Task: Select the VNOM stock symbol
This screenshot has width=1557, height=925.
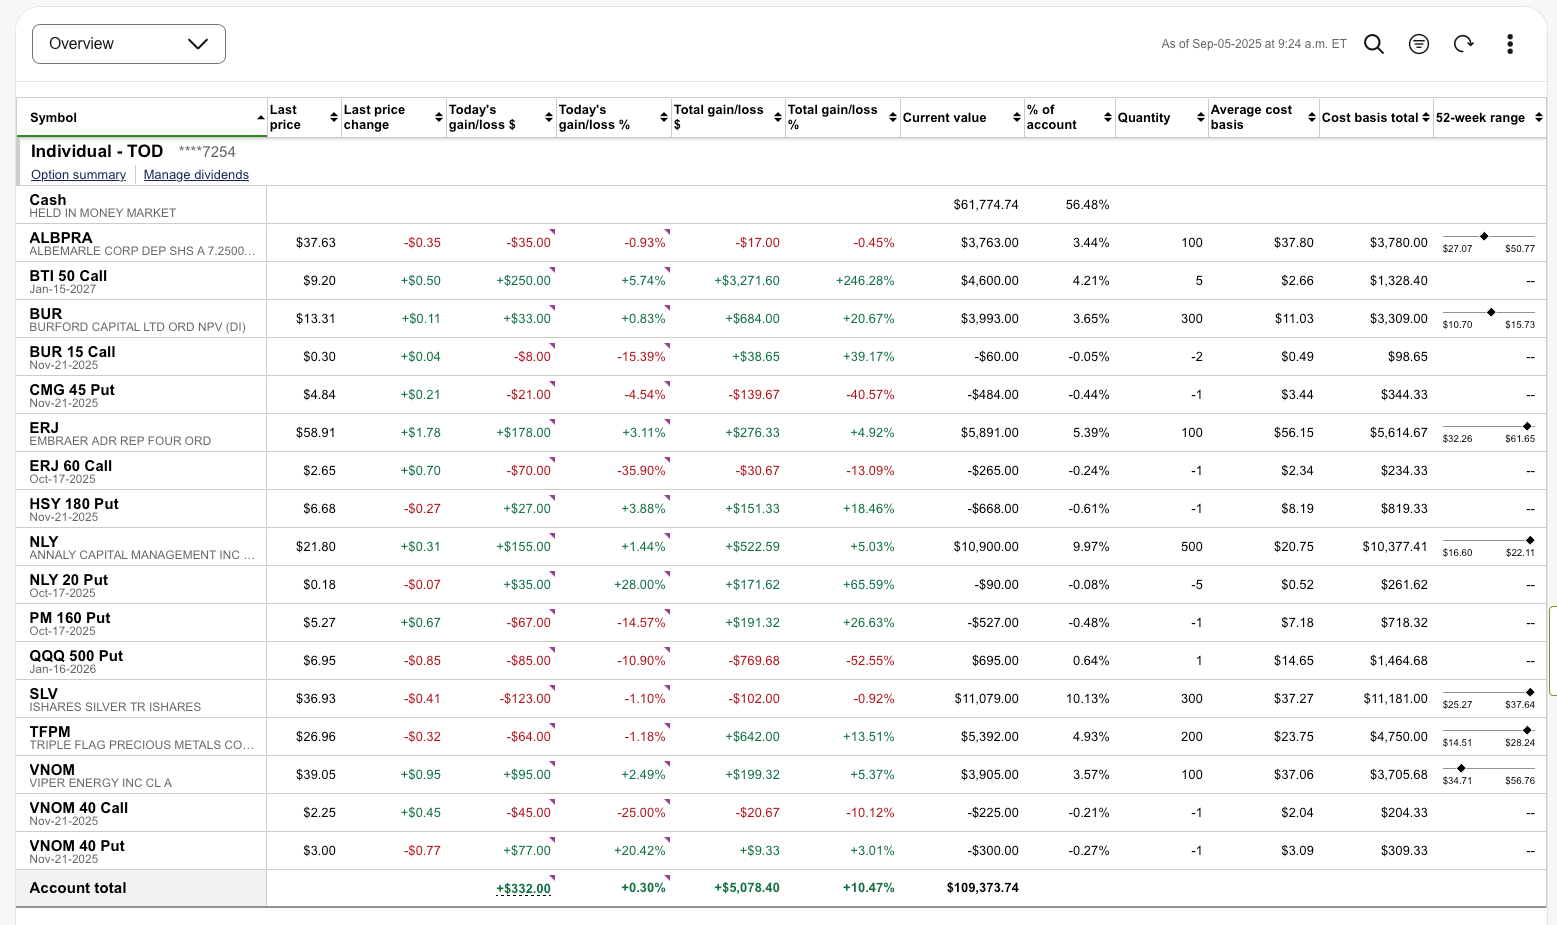Action: click(52, 770)
